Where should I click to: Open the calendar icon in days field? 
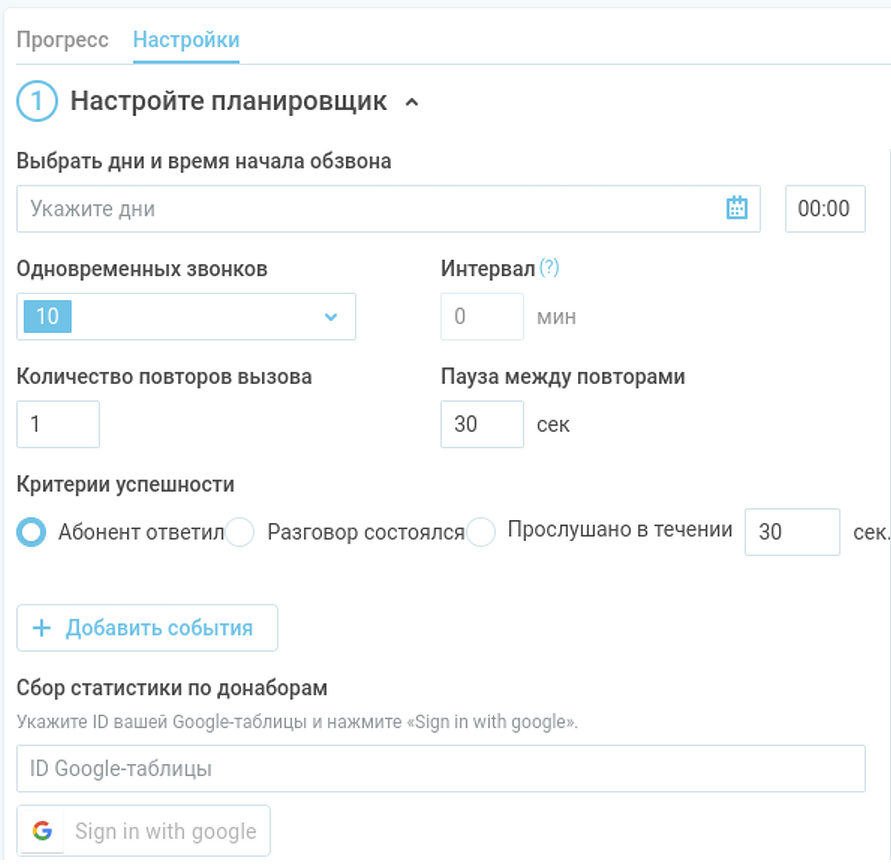736,208
